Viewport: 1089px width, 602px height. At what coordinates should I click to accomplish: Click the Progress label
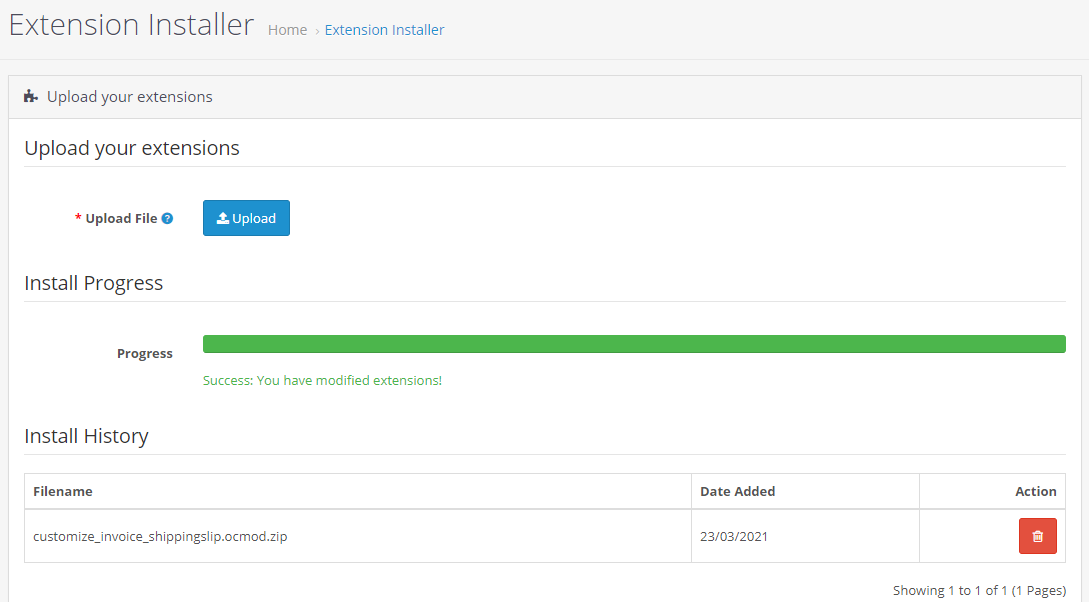[144, 353]
